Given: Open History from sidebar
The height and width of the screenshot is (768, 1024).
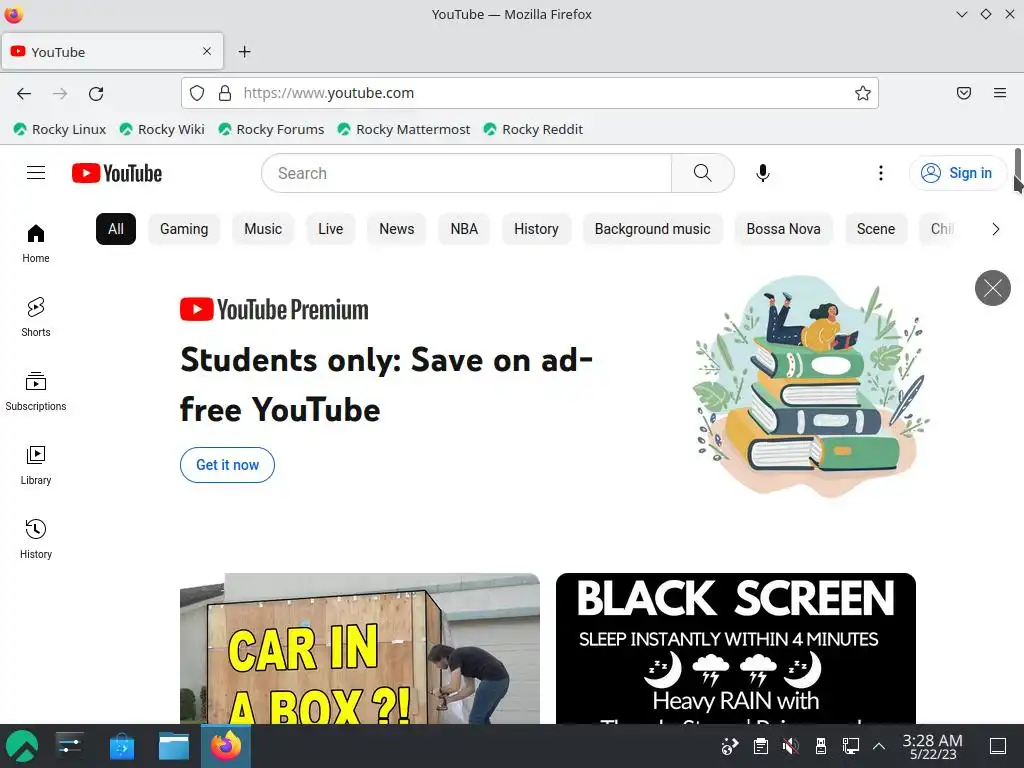Looking at the screenshot, I should [36, 539].
